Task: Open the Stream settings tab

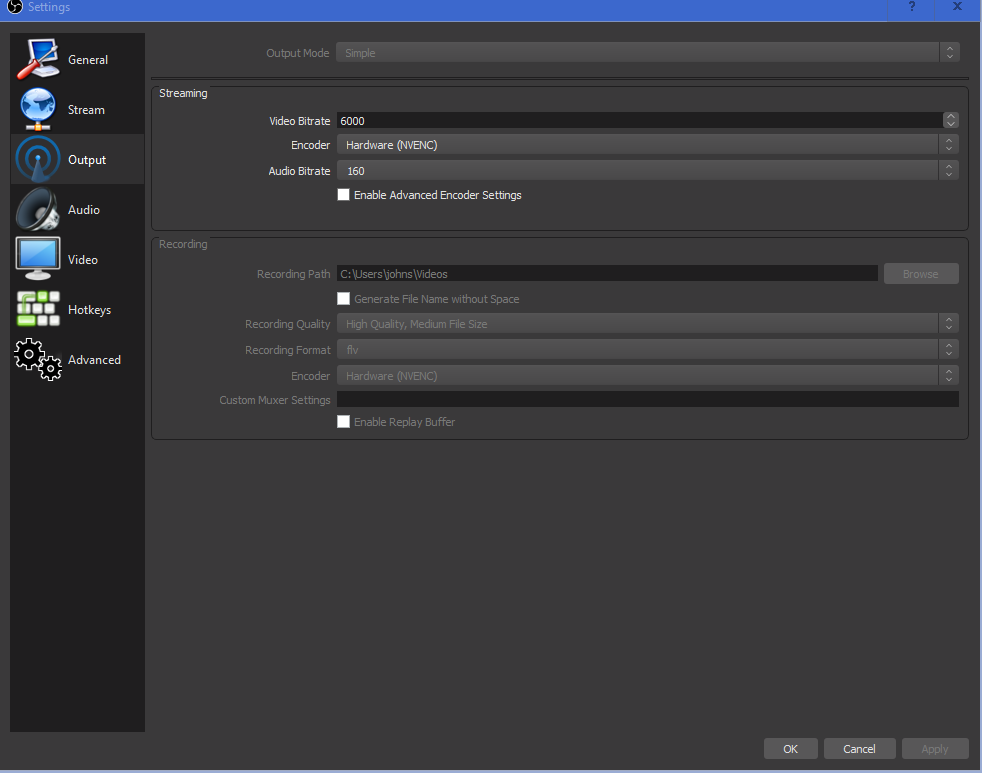Action: click(x=78, y=109)
